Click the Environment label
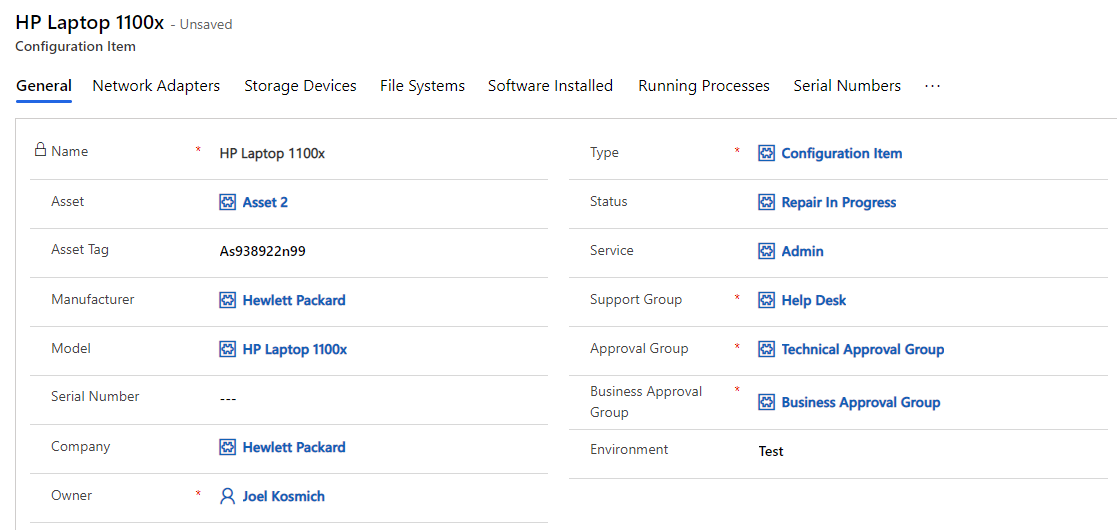Image resolution: width=1117 pixels, height=530 pixels. [x=629, y=450]
